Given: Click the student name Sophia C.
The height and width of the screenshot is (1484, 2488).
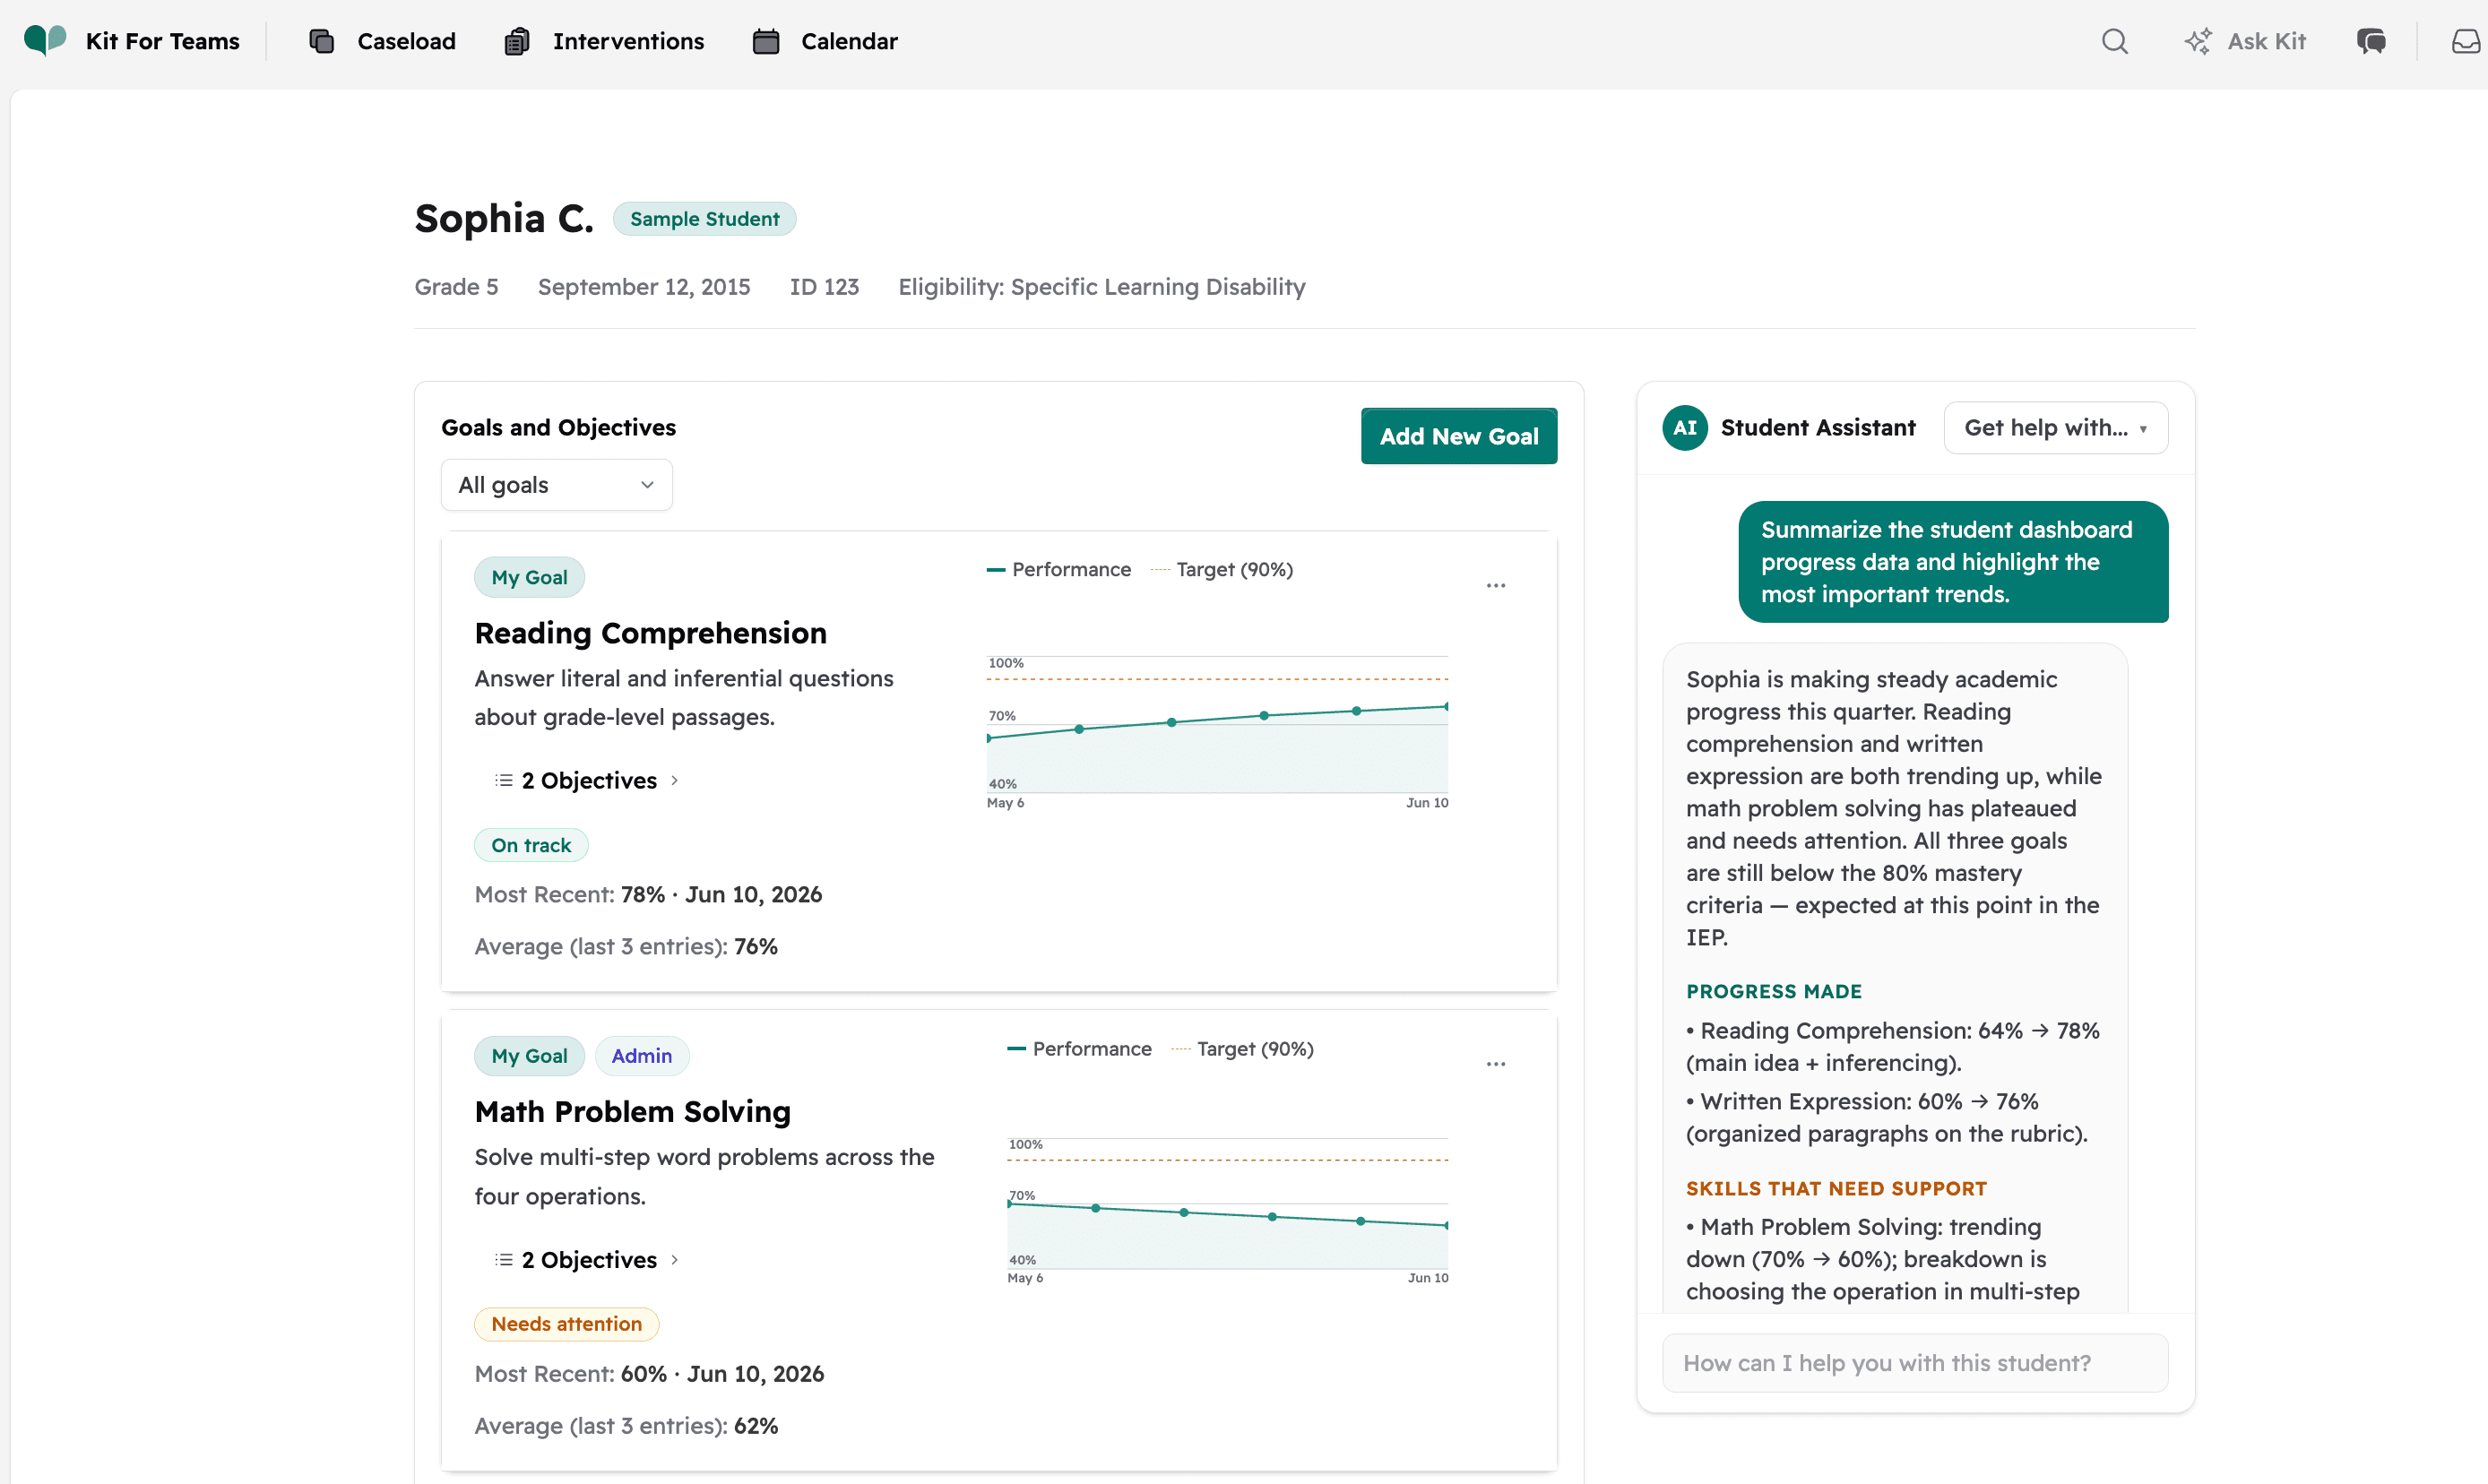Looking at the screenshot, I should [504, 219].
